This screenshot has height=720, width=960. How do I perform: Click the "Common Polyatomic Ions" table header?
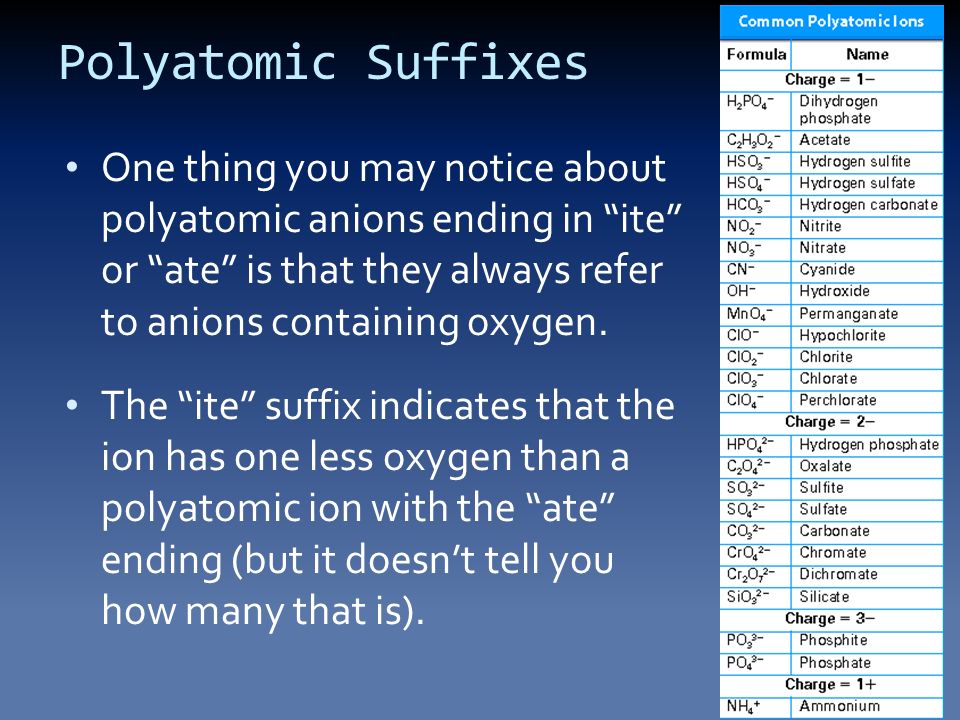831,21
